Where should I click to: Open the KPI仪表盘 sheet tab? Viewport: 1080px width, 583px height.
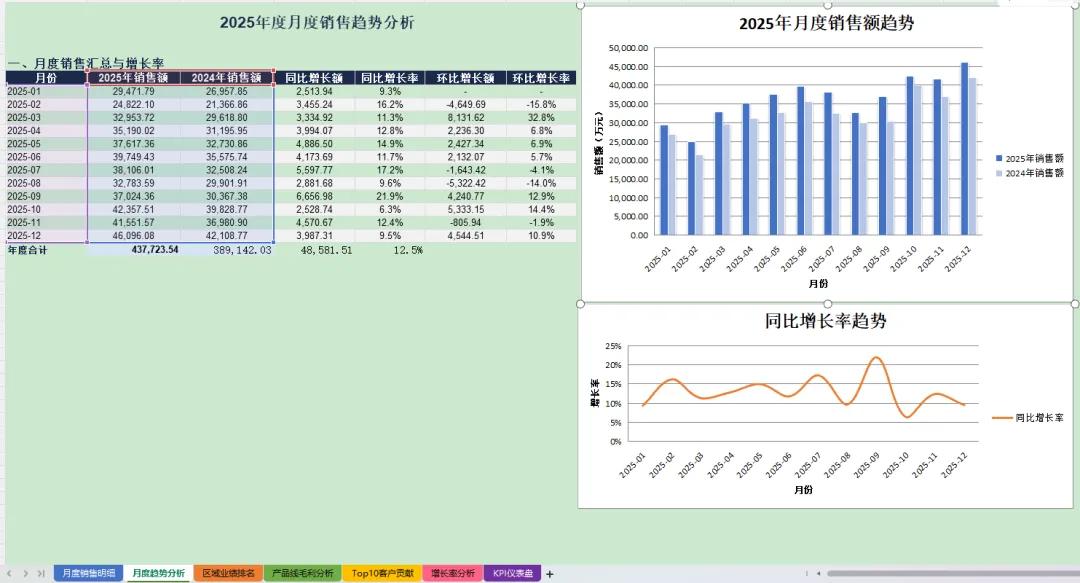512,573
